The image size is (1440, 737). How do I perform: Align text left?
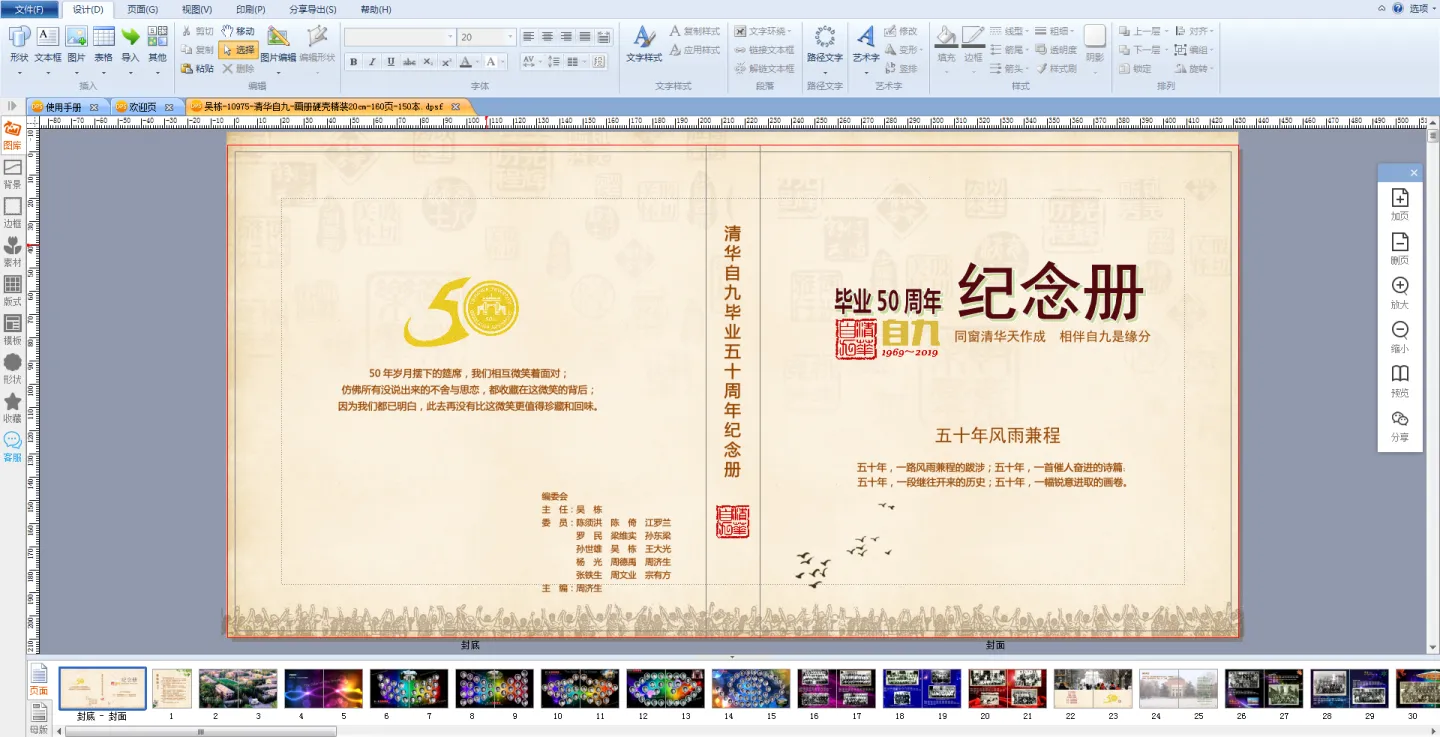pyautogui.click(x=529, y=37)
